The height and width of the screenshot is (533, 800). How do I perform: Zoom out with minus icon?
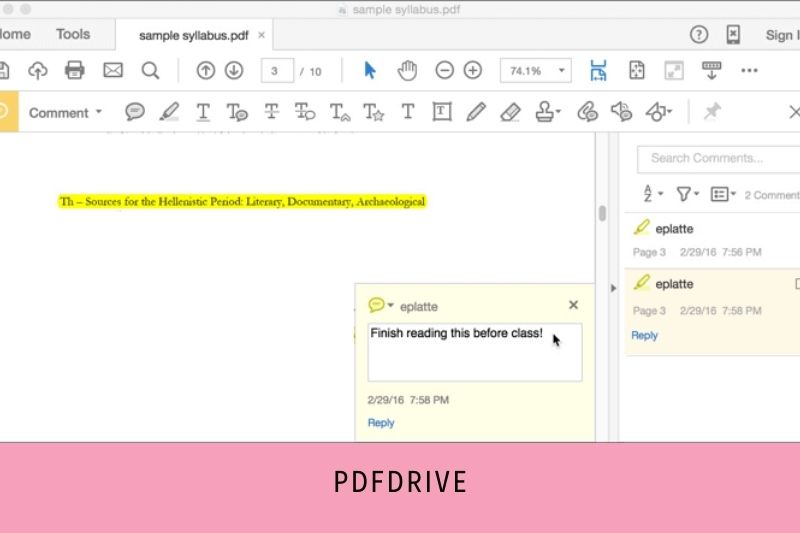[444, 70]
